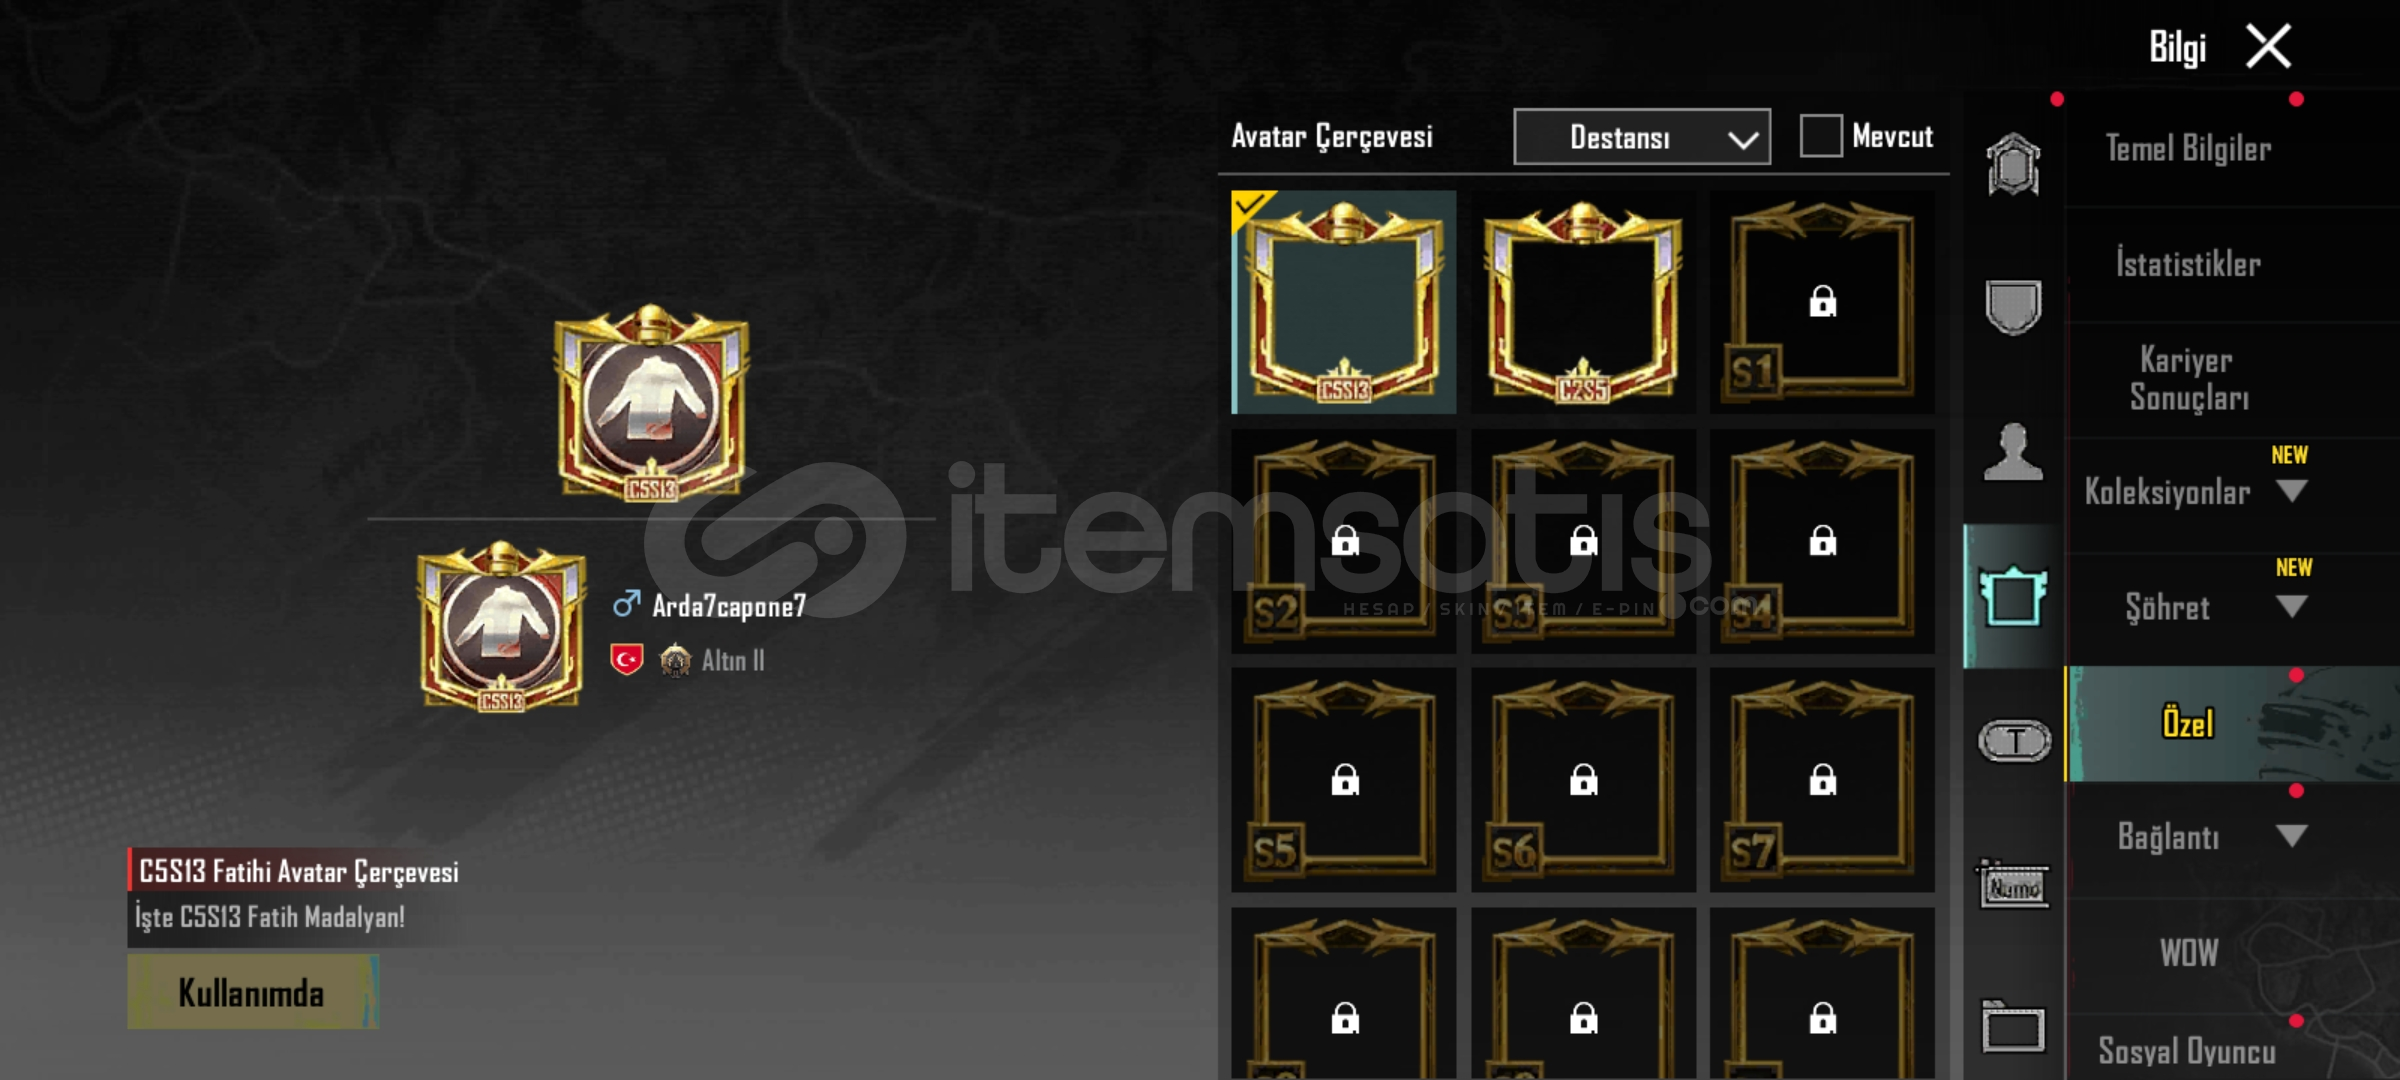Select the name tag card icon
The image size is (2400, 1080).
pos(2014,885)
